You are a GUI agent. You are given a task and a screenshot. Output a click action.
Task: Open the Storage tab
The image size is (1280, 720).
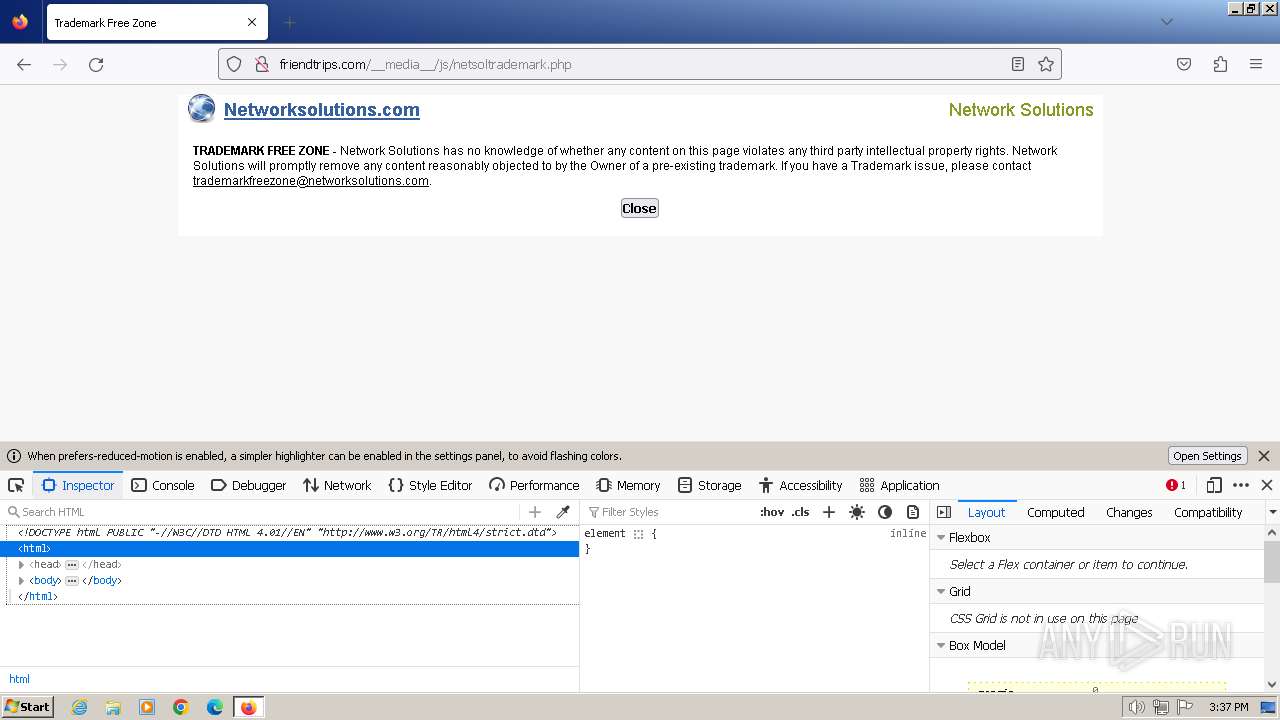[709, 485]
